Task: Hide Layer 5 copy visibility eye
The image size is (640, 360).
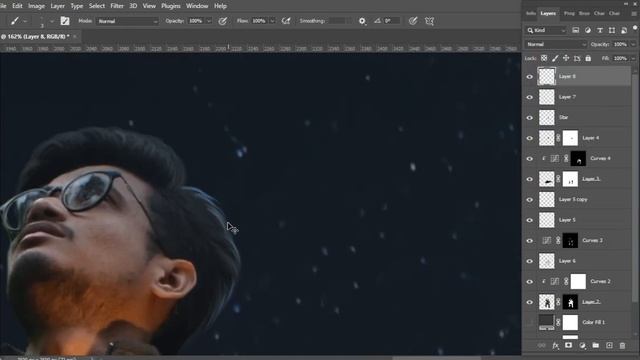Action: tap(530, 200)
